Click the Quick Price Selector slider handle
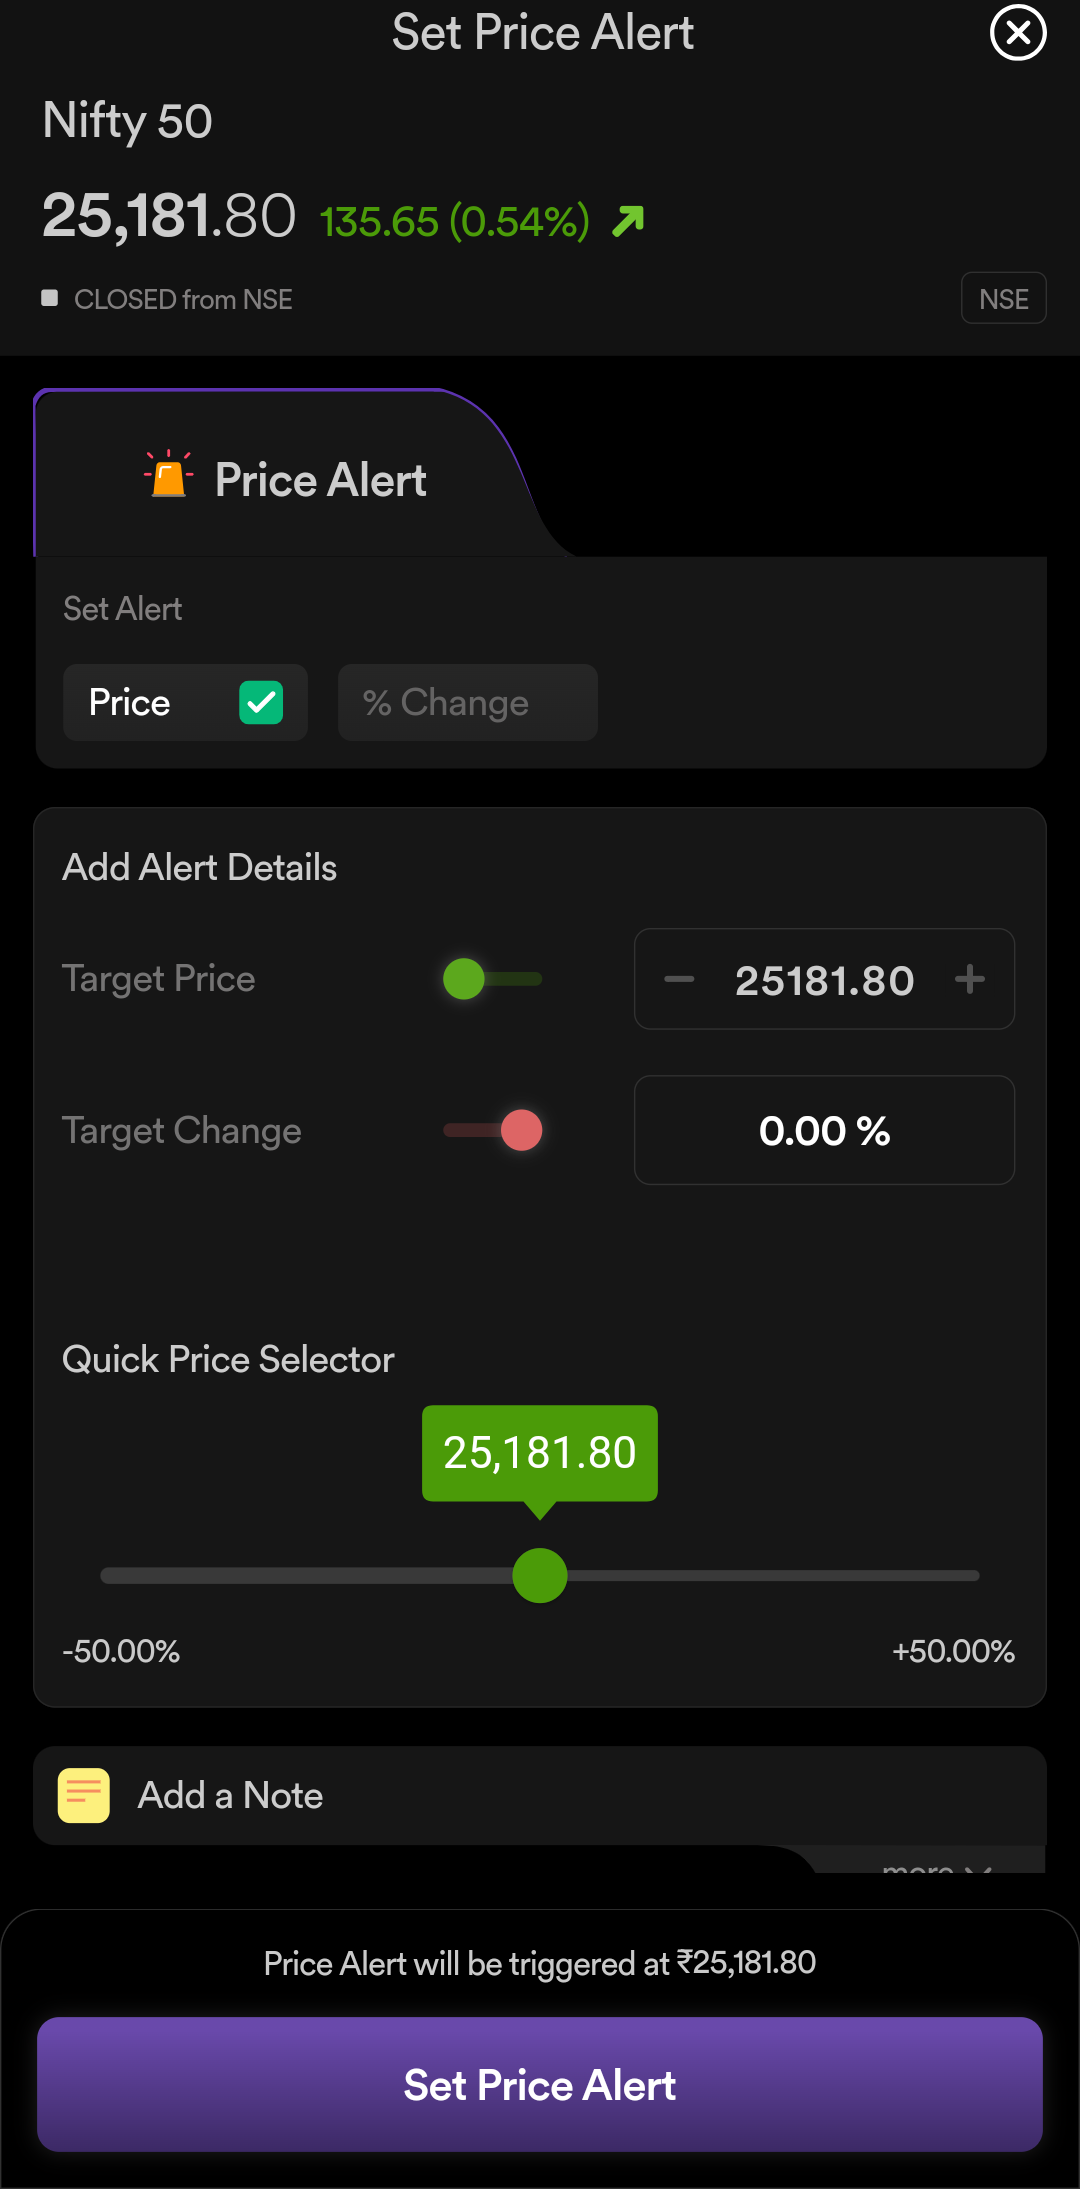 point(540,1575)
